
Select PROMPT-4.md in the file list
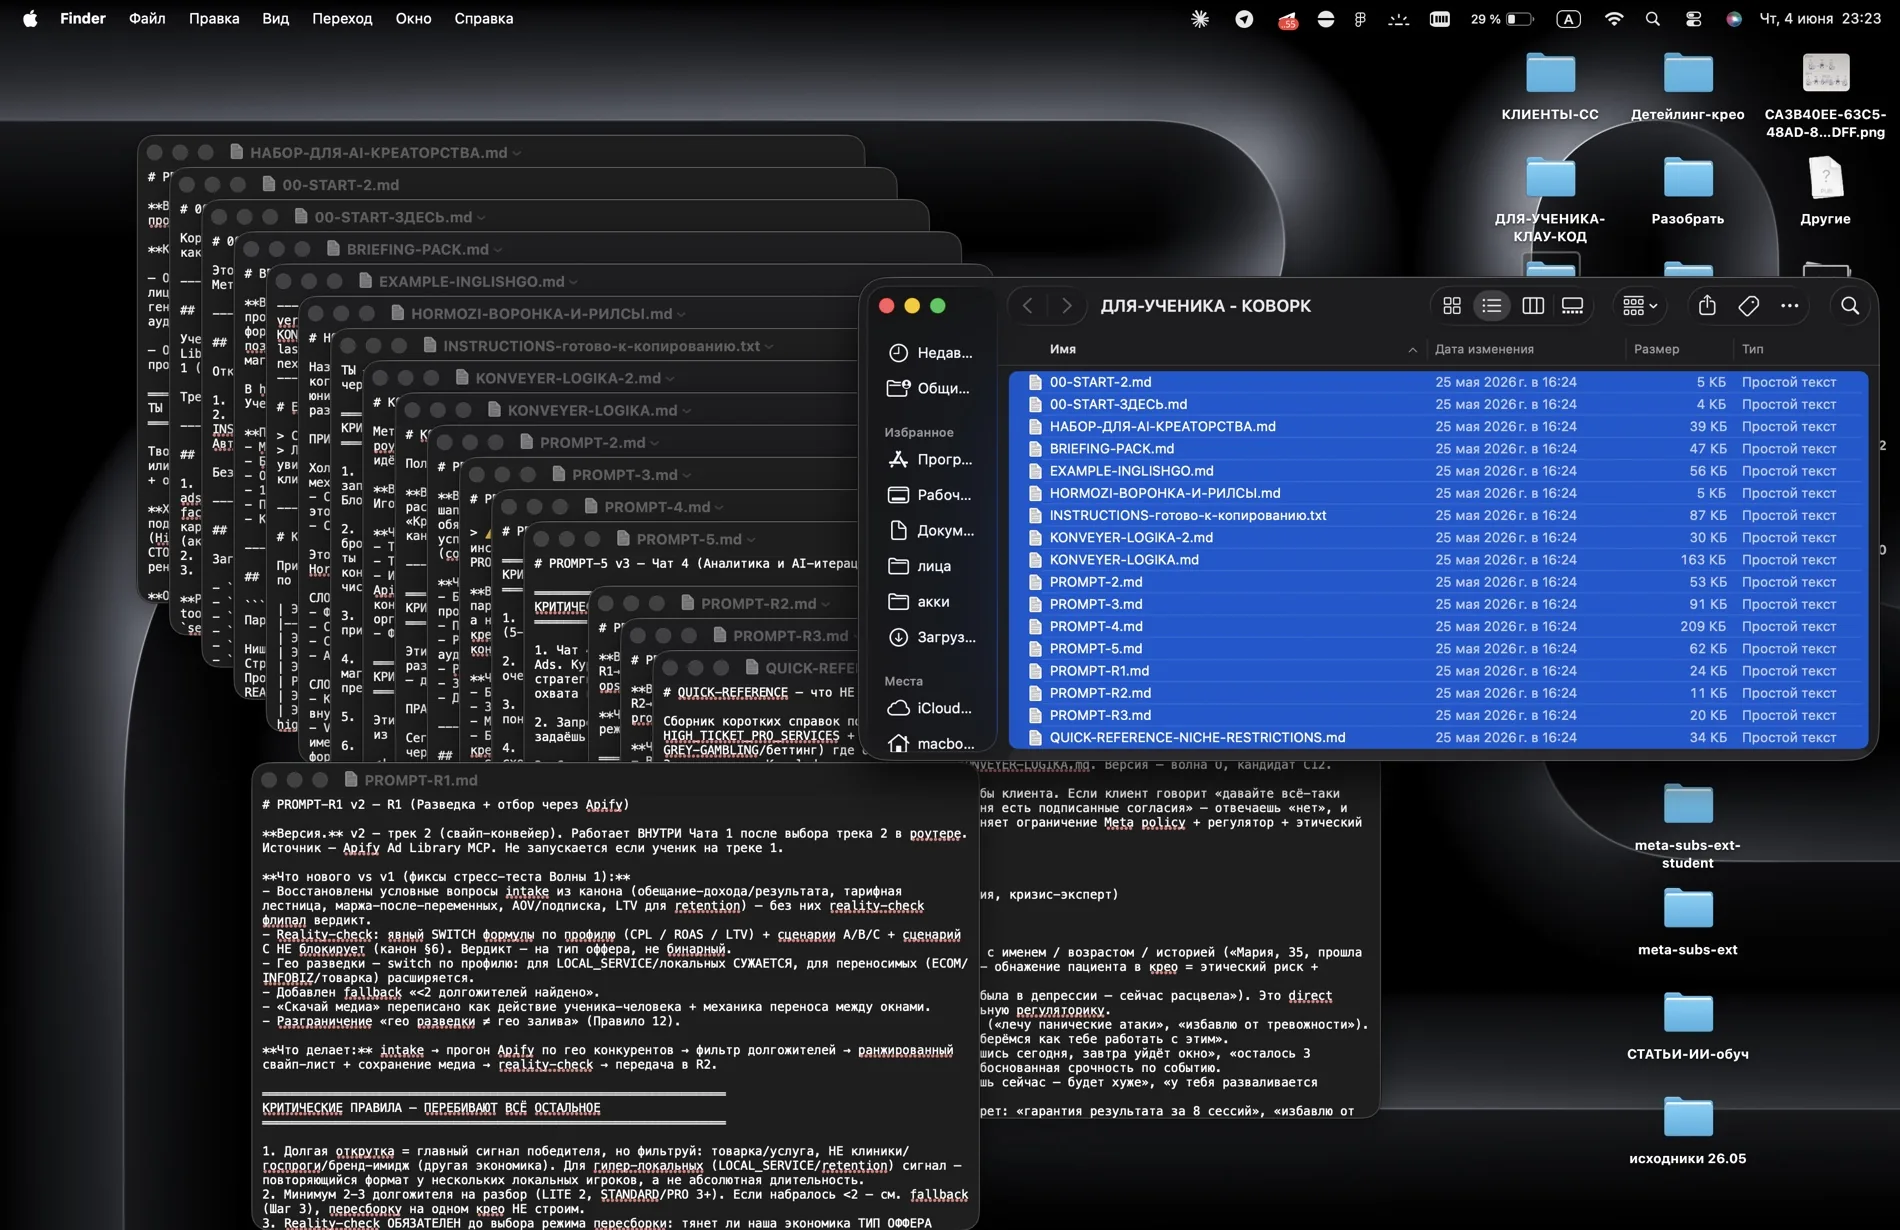point(1438,626)
